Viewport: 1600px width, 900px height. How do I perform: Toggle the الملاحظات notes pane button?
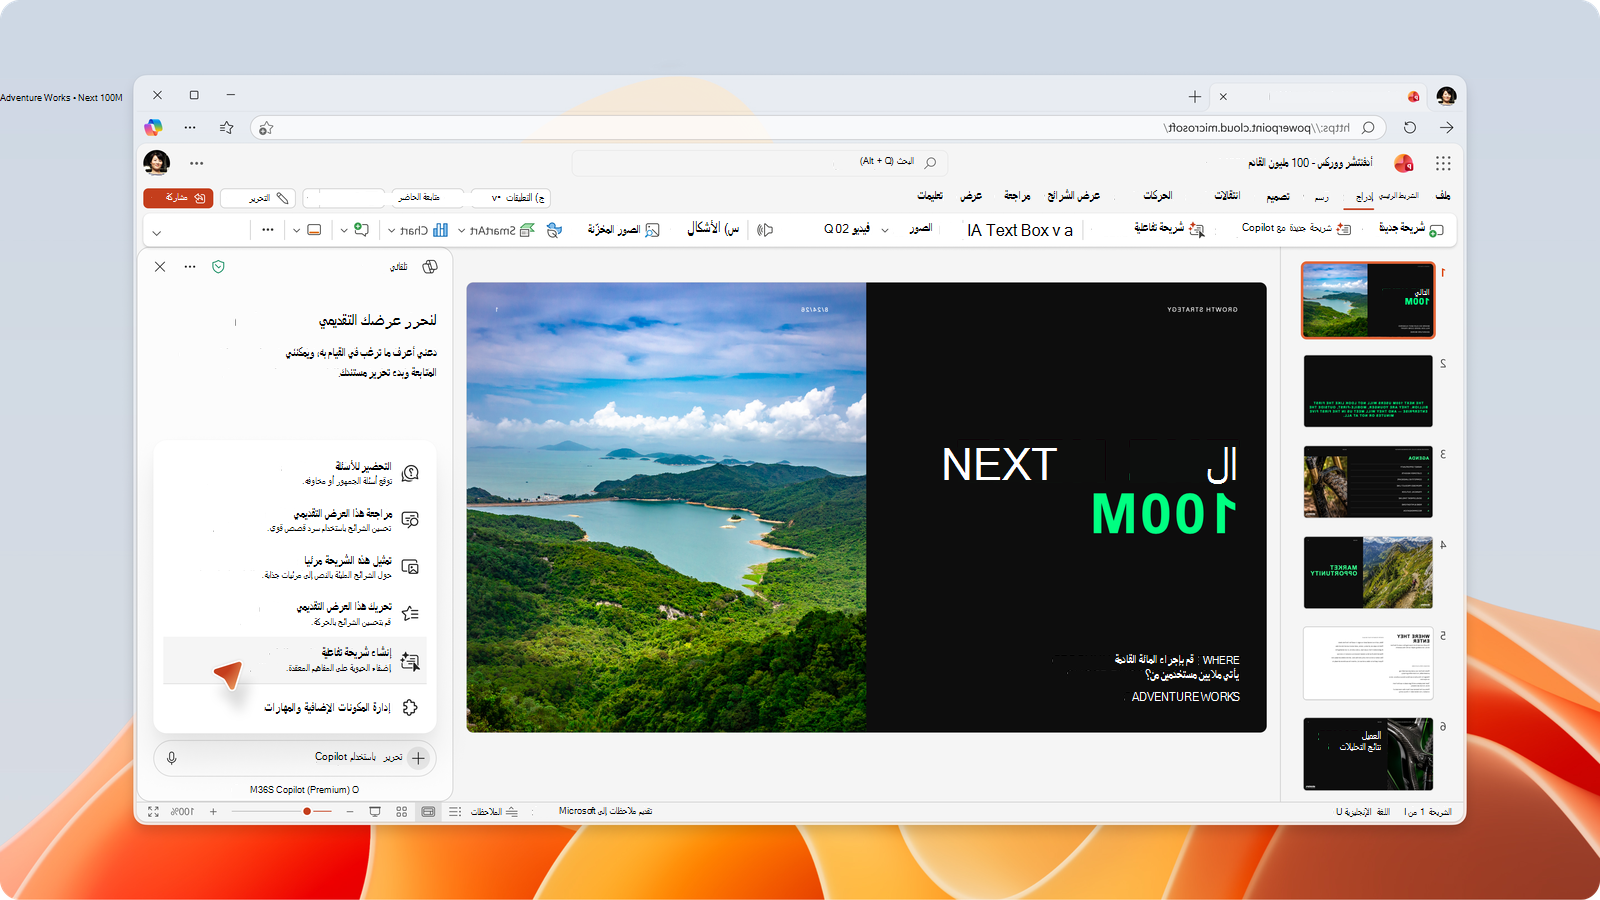495,812
